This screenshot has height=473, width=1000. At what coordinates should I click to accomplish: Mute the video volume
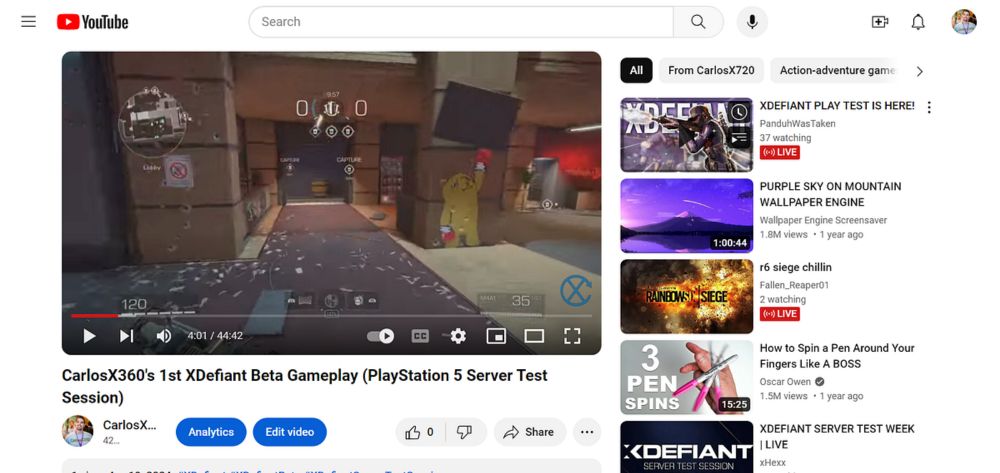(163, 336)
